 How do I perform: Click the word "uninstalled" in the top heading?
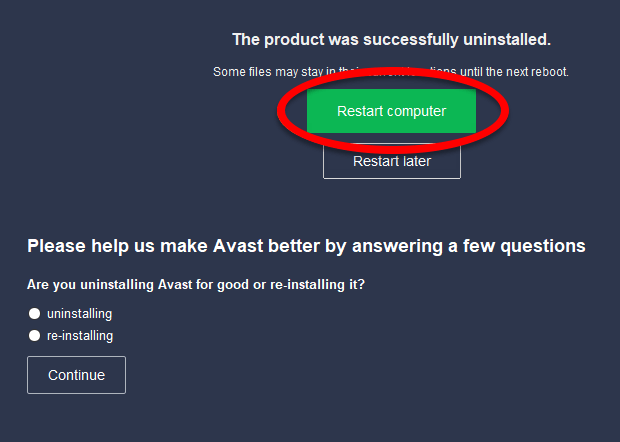click(x=506, y=40)
